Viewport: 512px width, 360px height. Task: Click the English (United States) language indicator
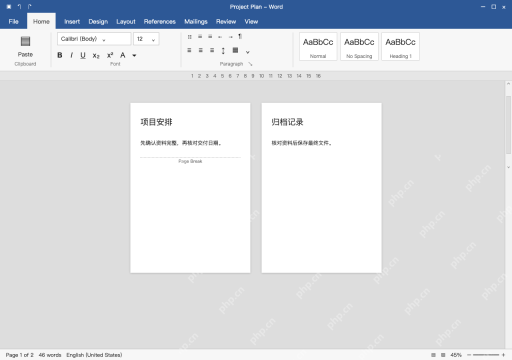tap(94, 355)
